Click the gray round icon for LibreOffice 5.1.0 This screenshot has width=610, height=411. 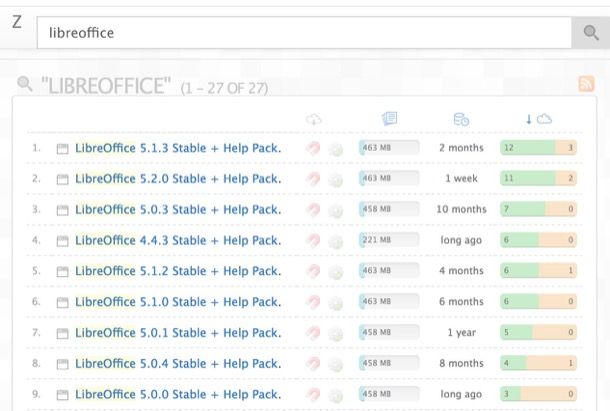point(336,303)
